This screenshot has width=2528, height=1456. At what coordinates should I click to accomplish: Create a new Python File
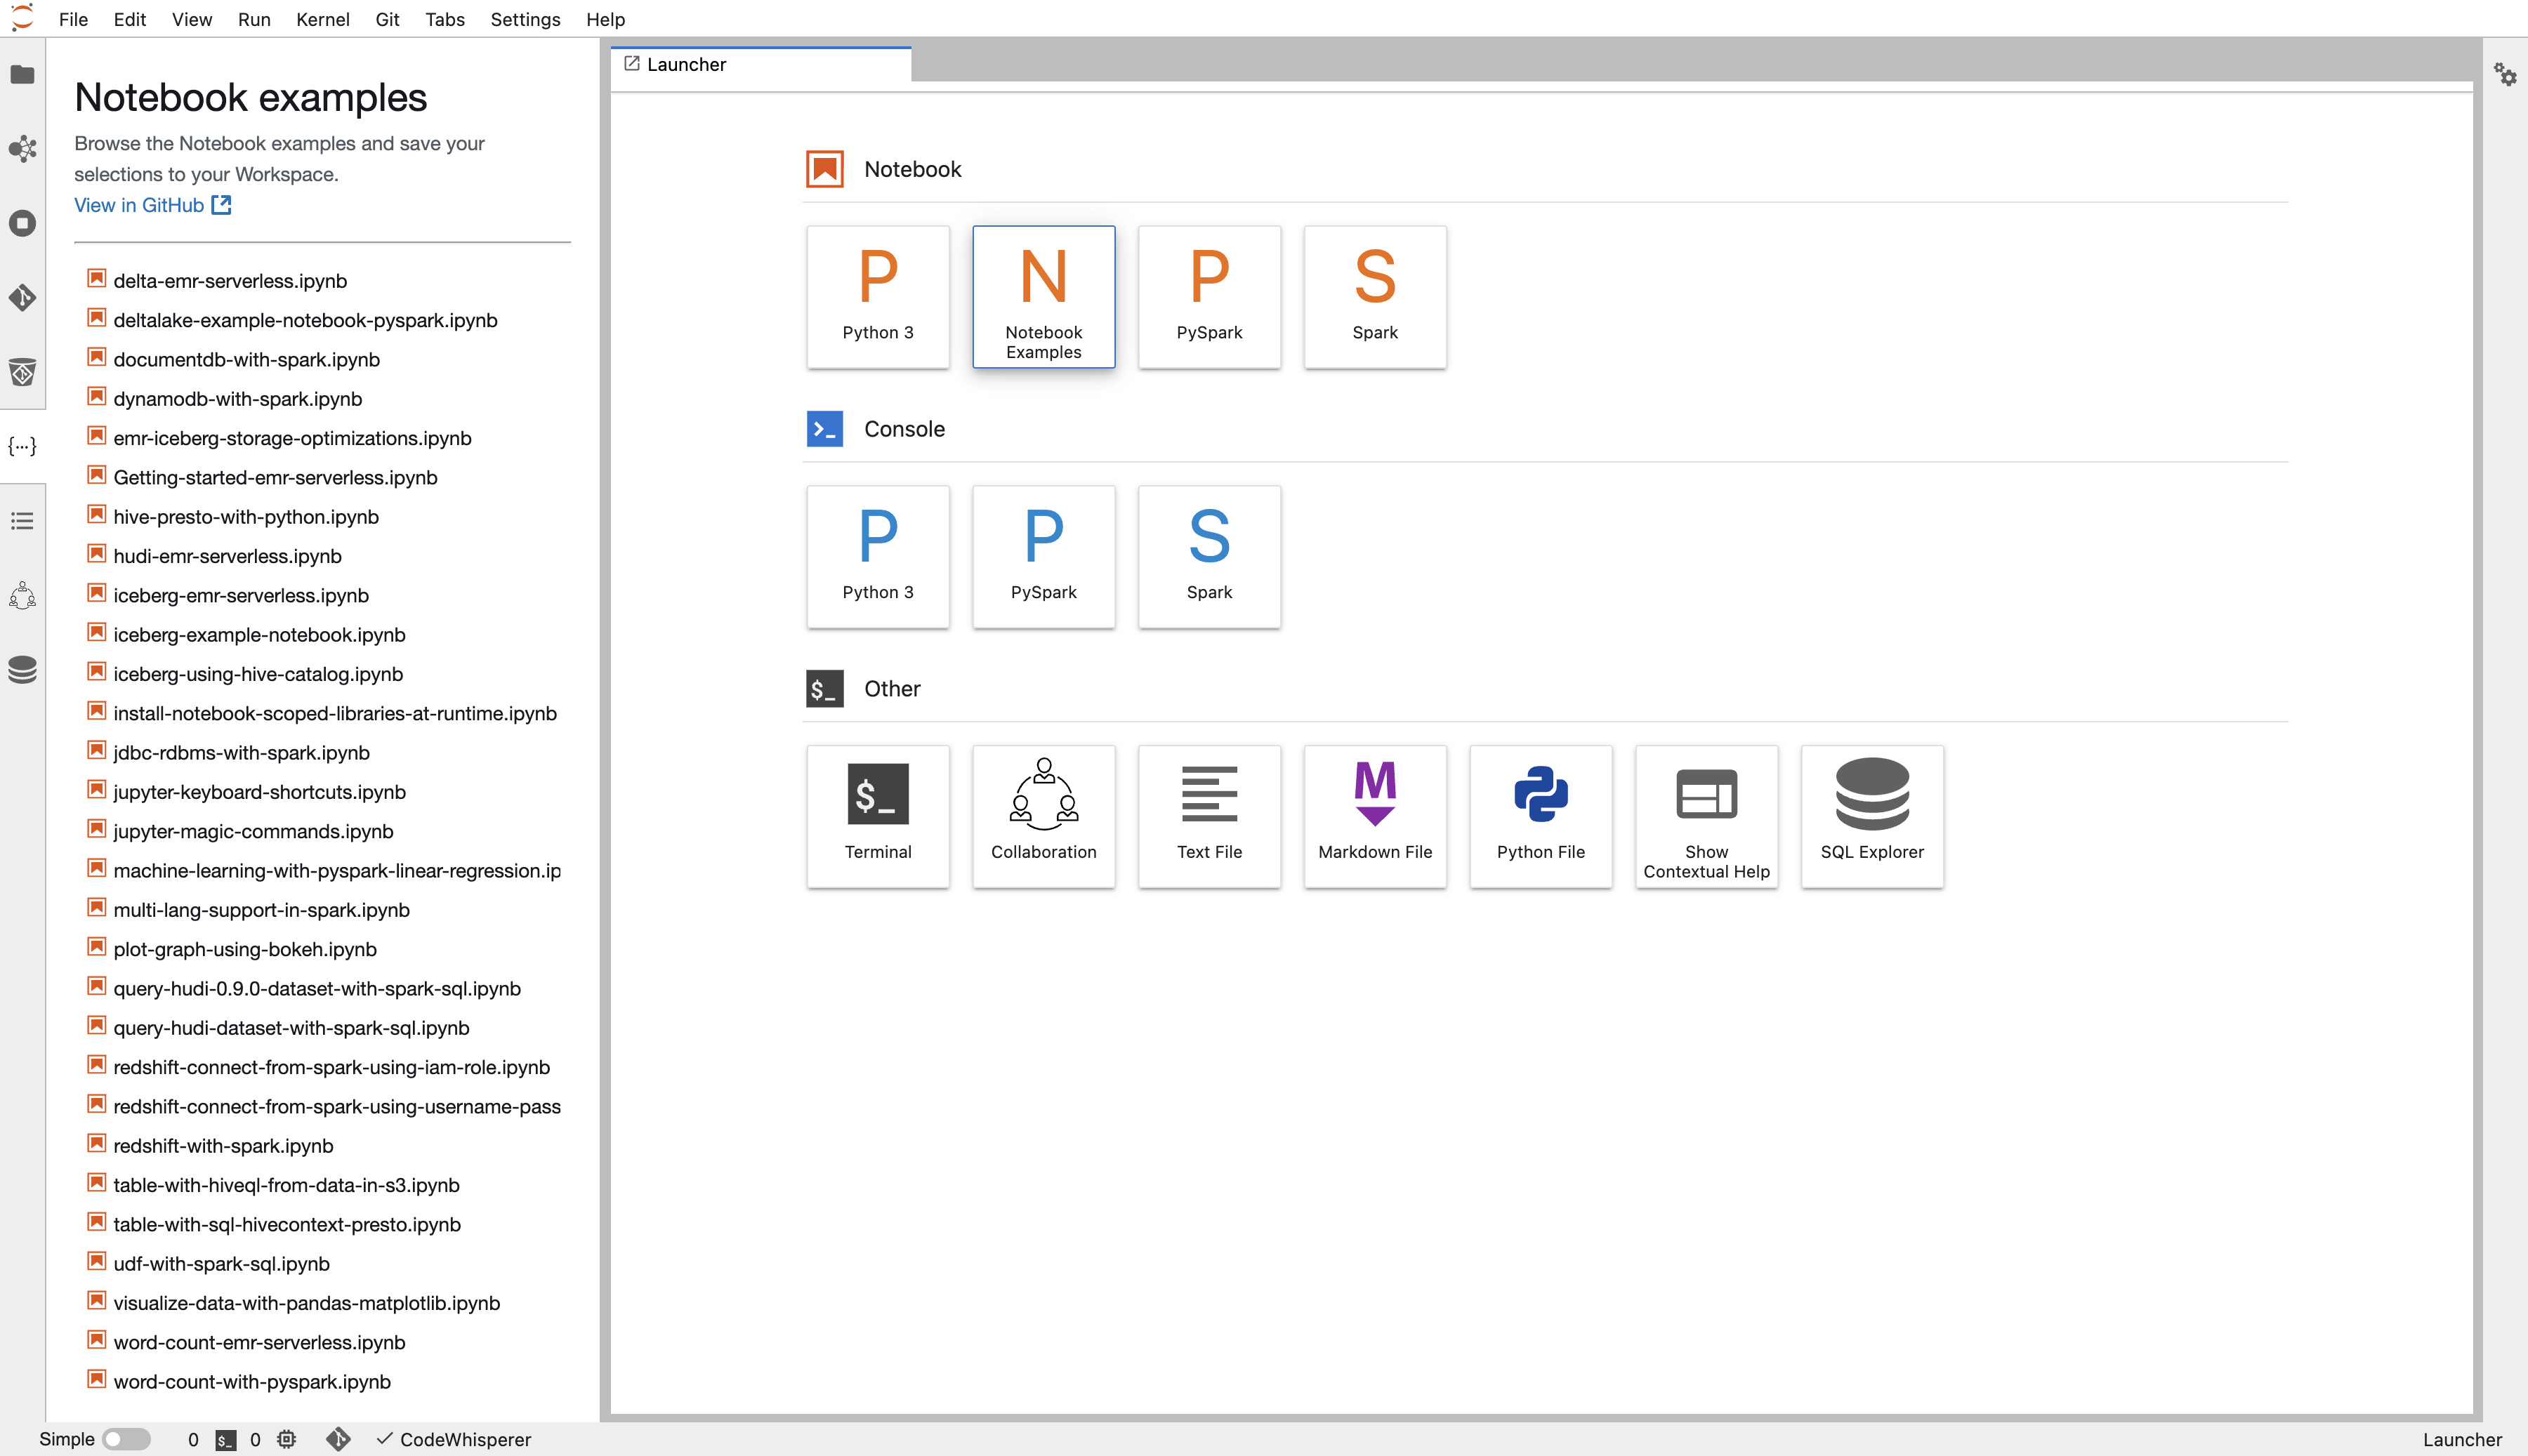click(x=1541, y=816)
